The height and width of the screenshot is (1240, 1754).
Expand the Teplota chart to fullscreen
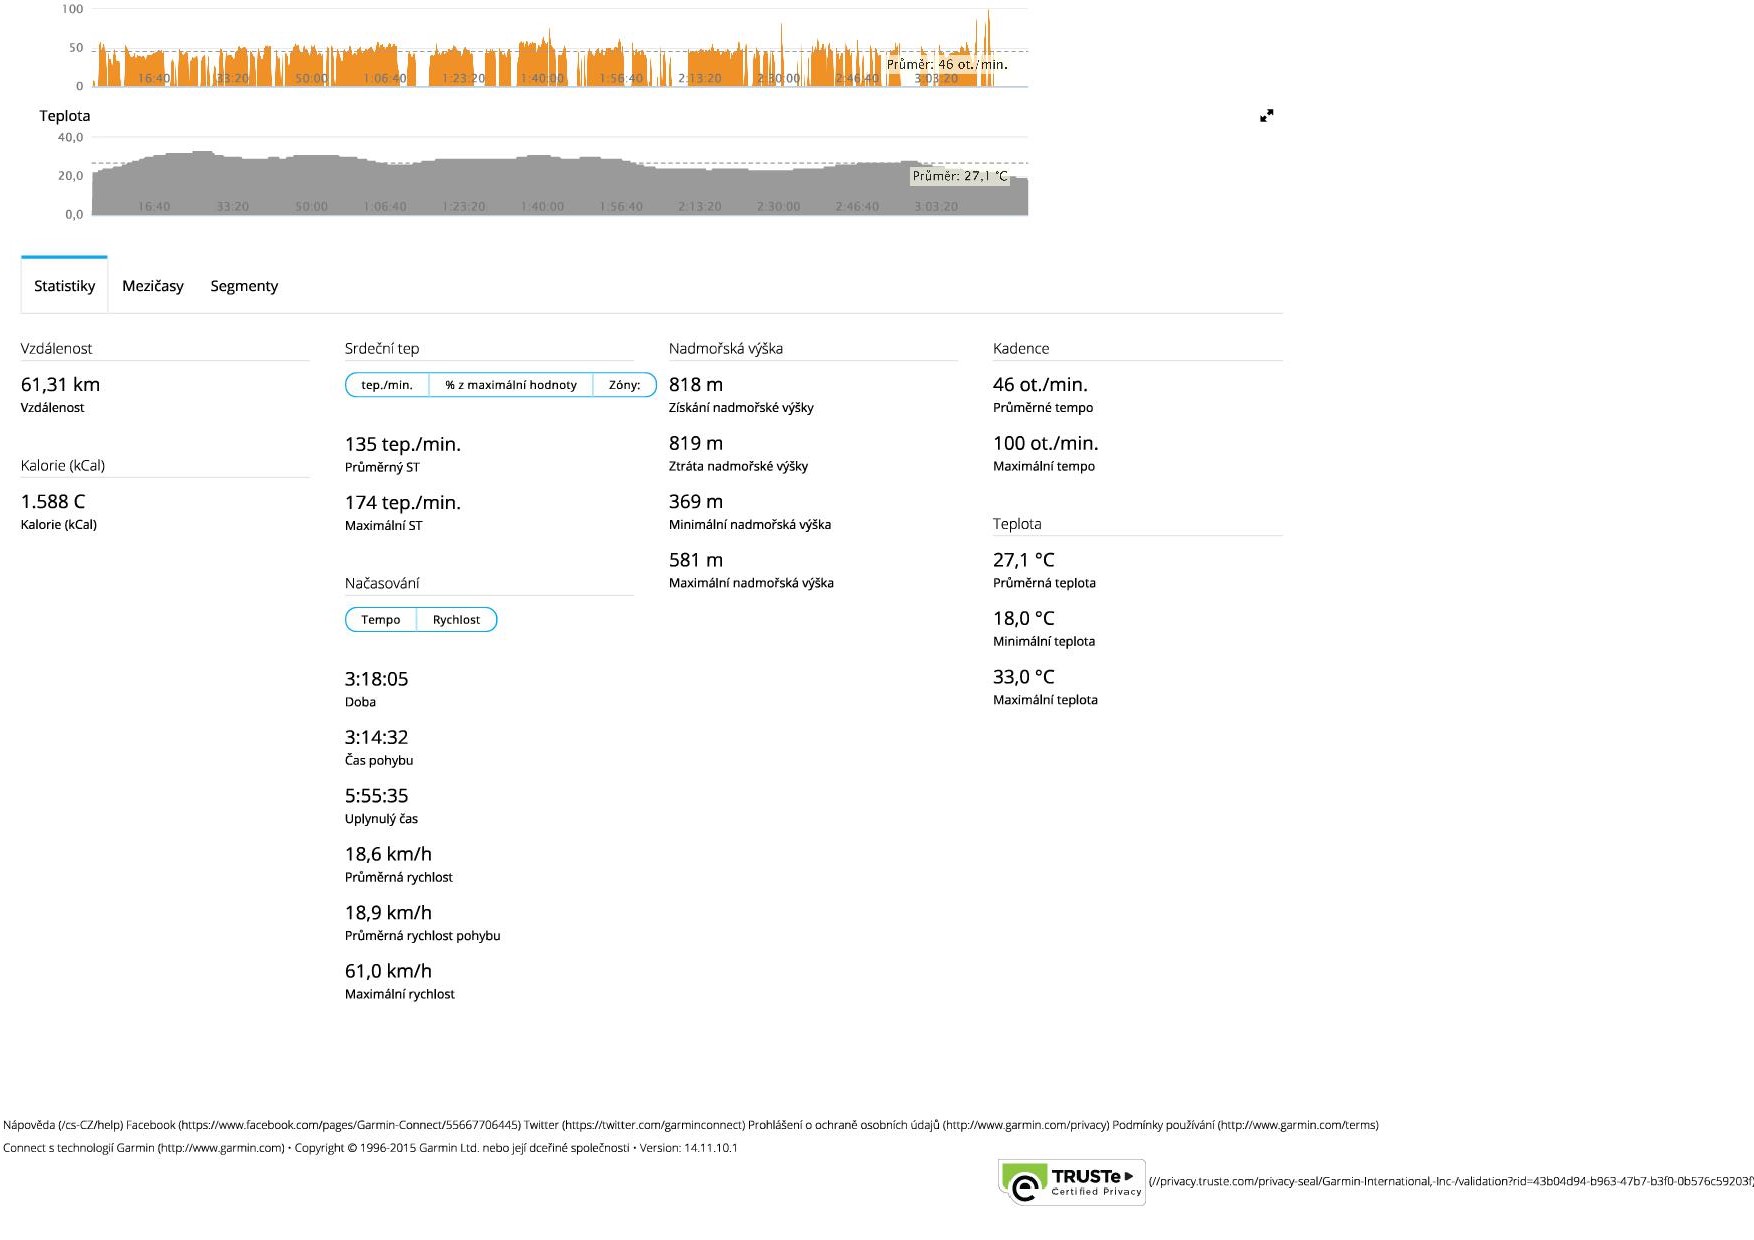tap(1266, 116)
